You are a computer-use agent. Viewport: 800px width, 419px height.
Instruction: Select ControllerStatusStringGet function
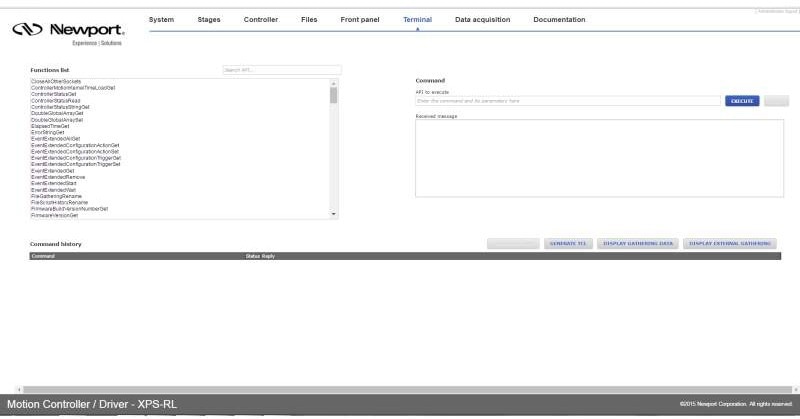click(x=60, y=107)
